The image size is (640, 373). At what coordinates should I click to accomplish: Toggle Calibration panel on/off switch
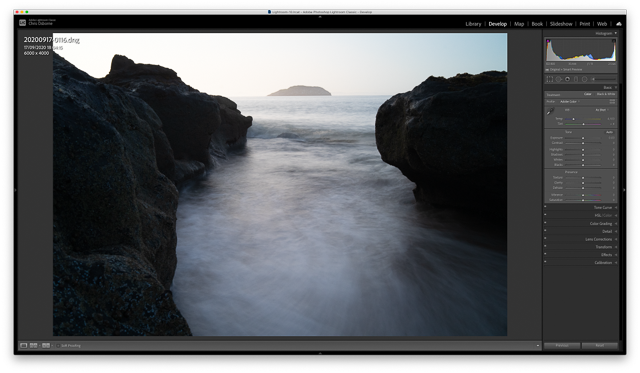point(545,262)
